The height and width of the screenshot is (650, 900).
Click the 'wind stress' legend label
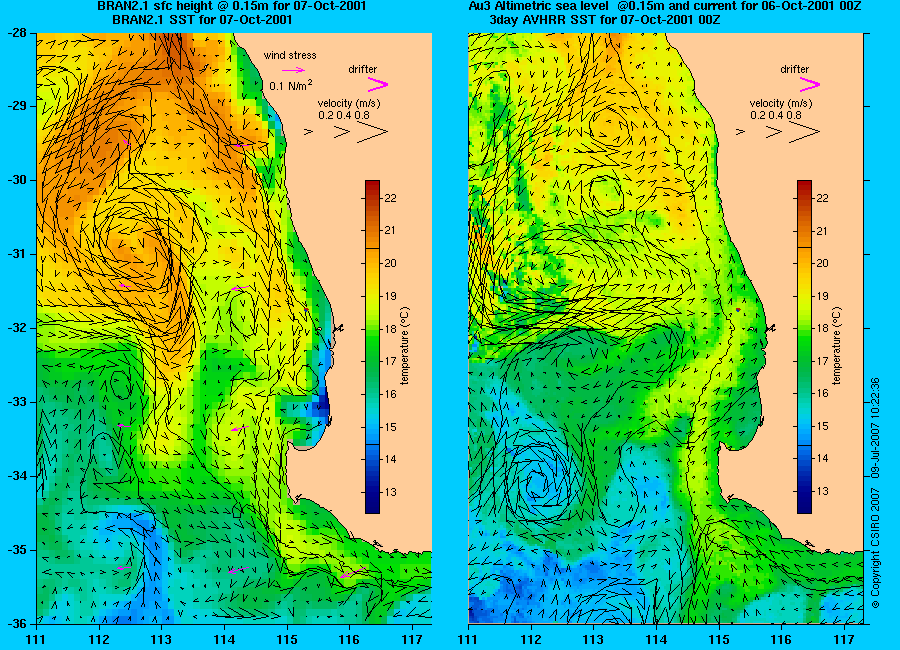(290, 56)
